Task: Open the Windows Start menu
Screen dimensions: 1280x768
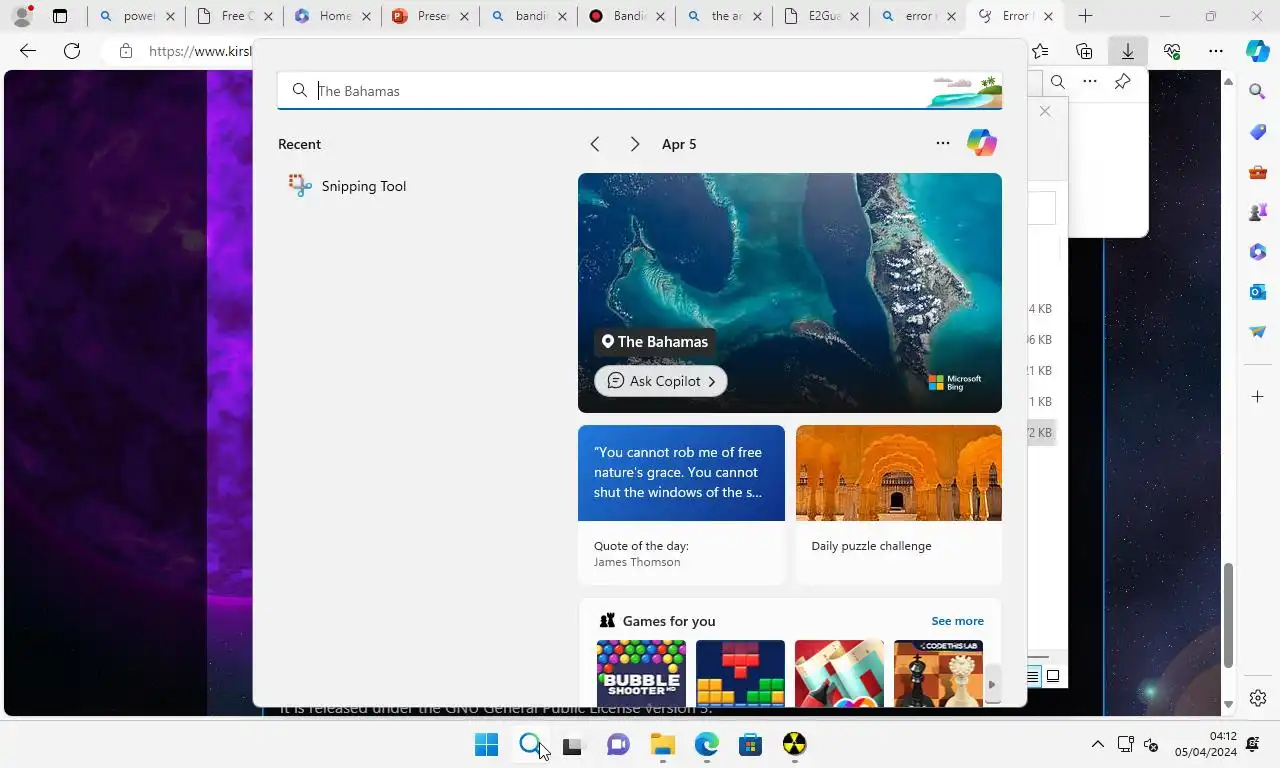Action: (486, 744)
